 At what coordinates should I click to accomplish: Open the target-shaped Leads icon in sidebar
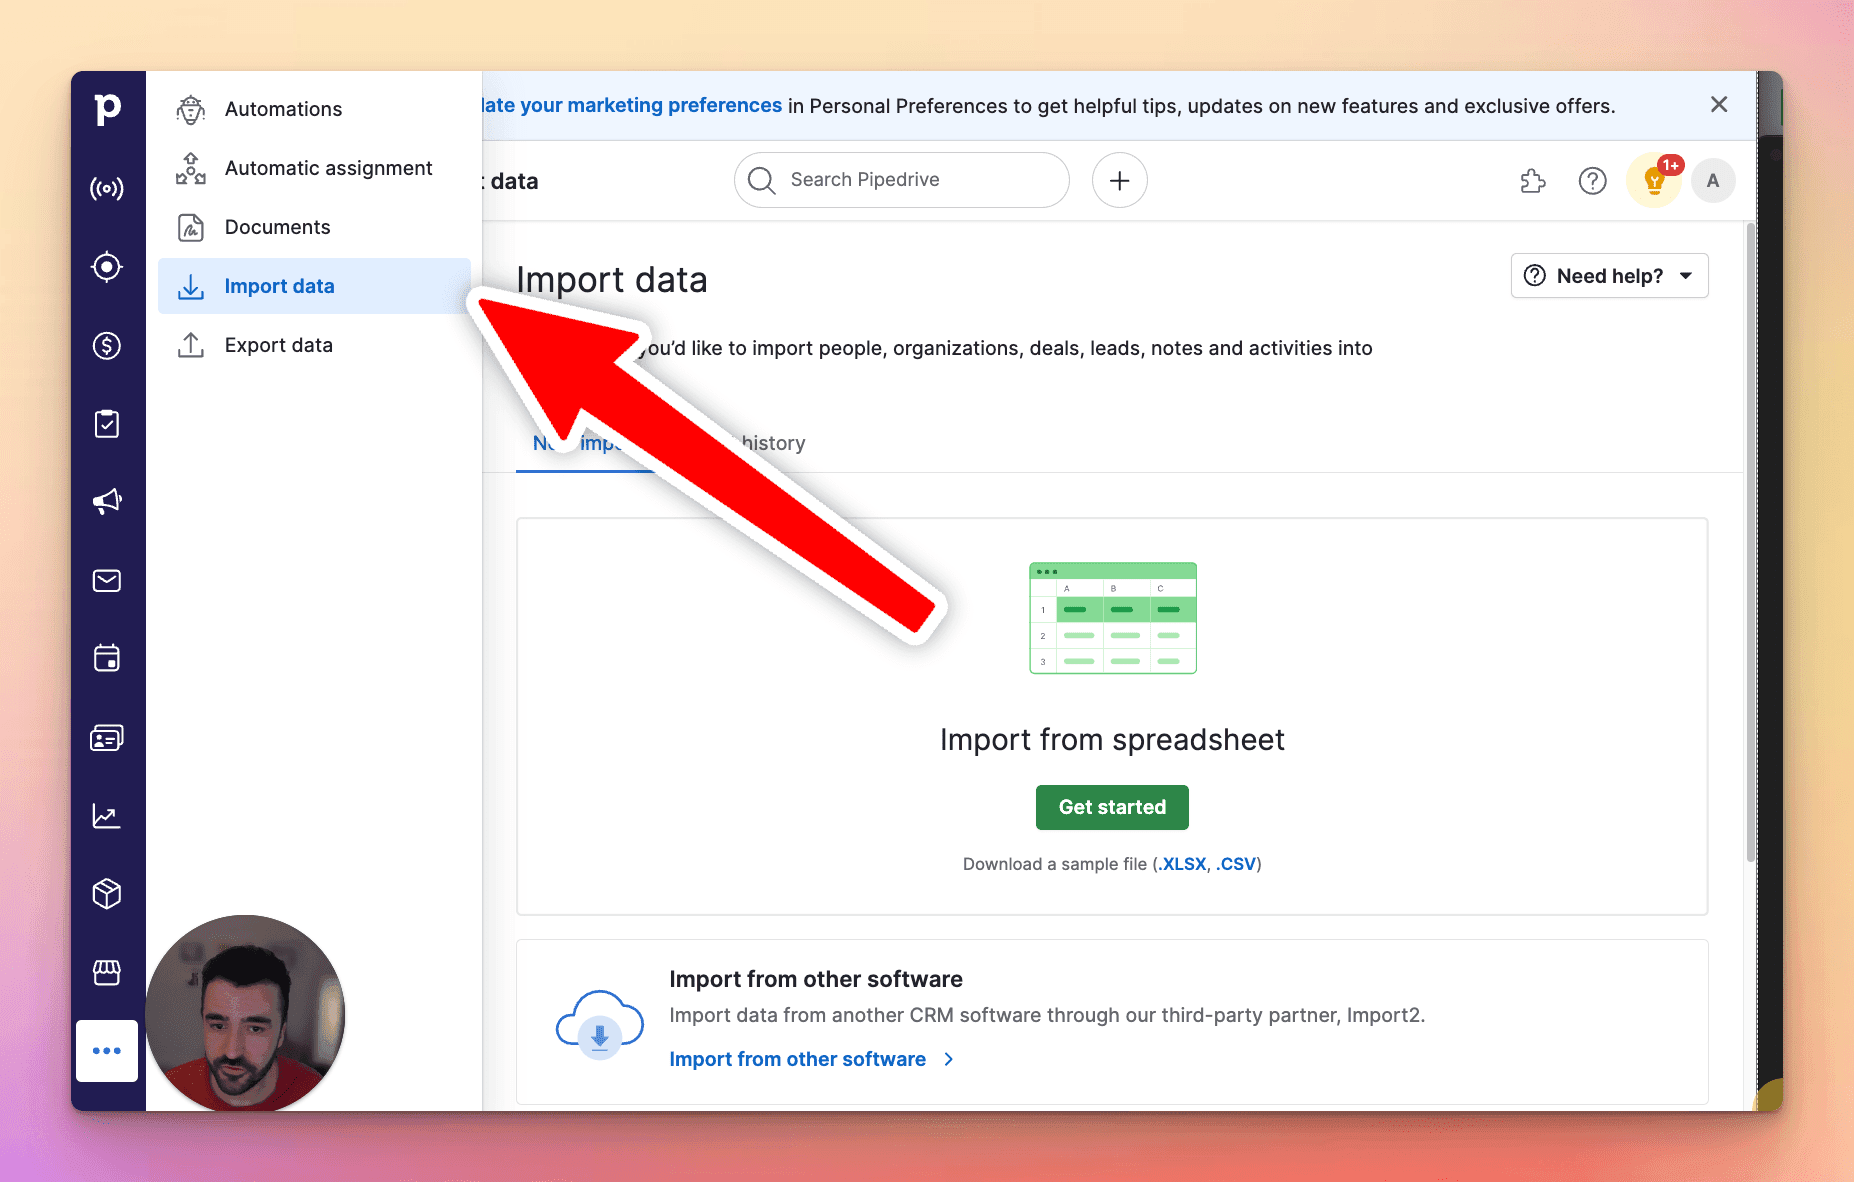pos(107,267)
